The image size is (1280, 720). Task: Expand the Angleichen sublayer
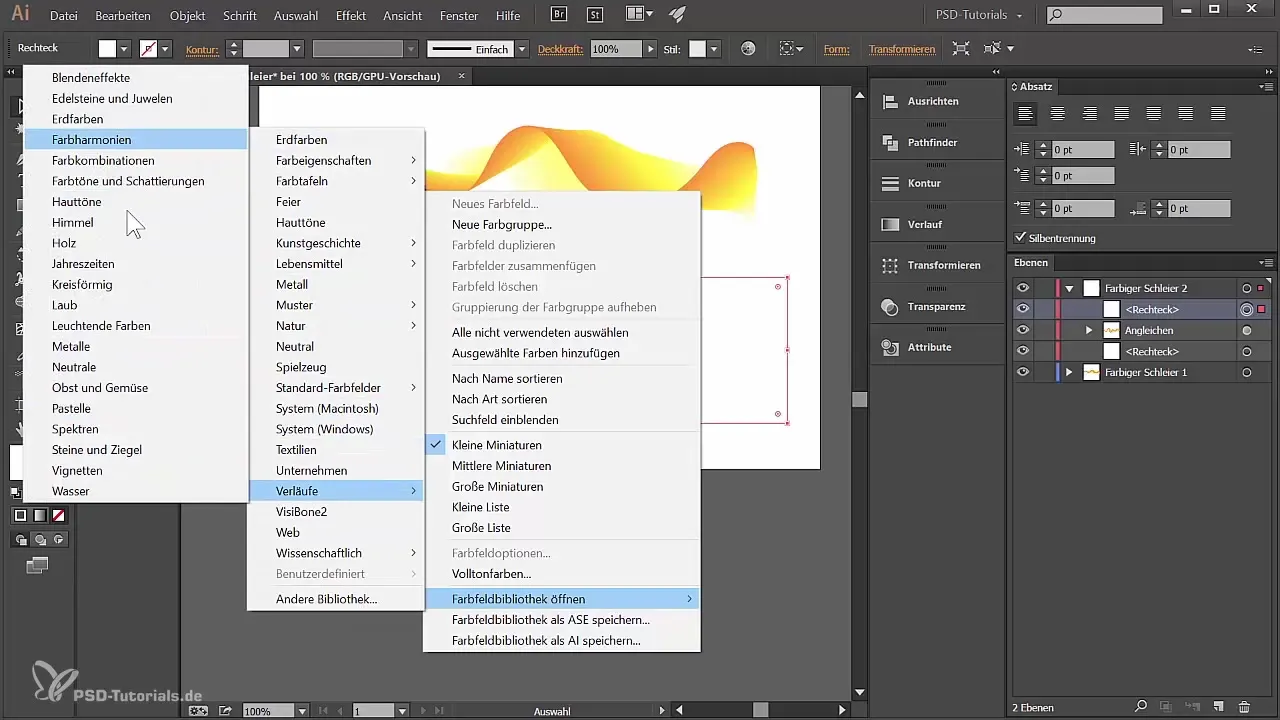point(1089,330)
